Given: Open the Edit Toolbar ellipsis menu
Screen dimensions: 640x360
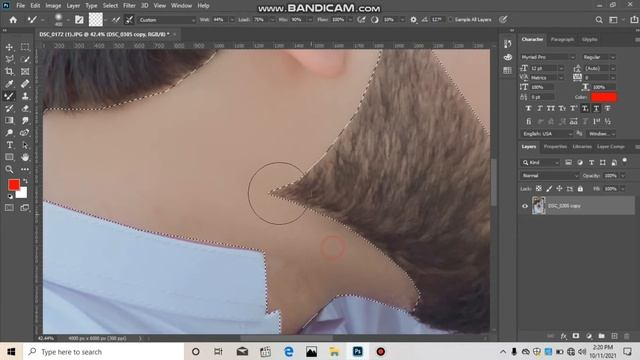Looking at the screenshot, I should (25, 169).
